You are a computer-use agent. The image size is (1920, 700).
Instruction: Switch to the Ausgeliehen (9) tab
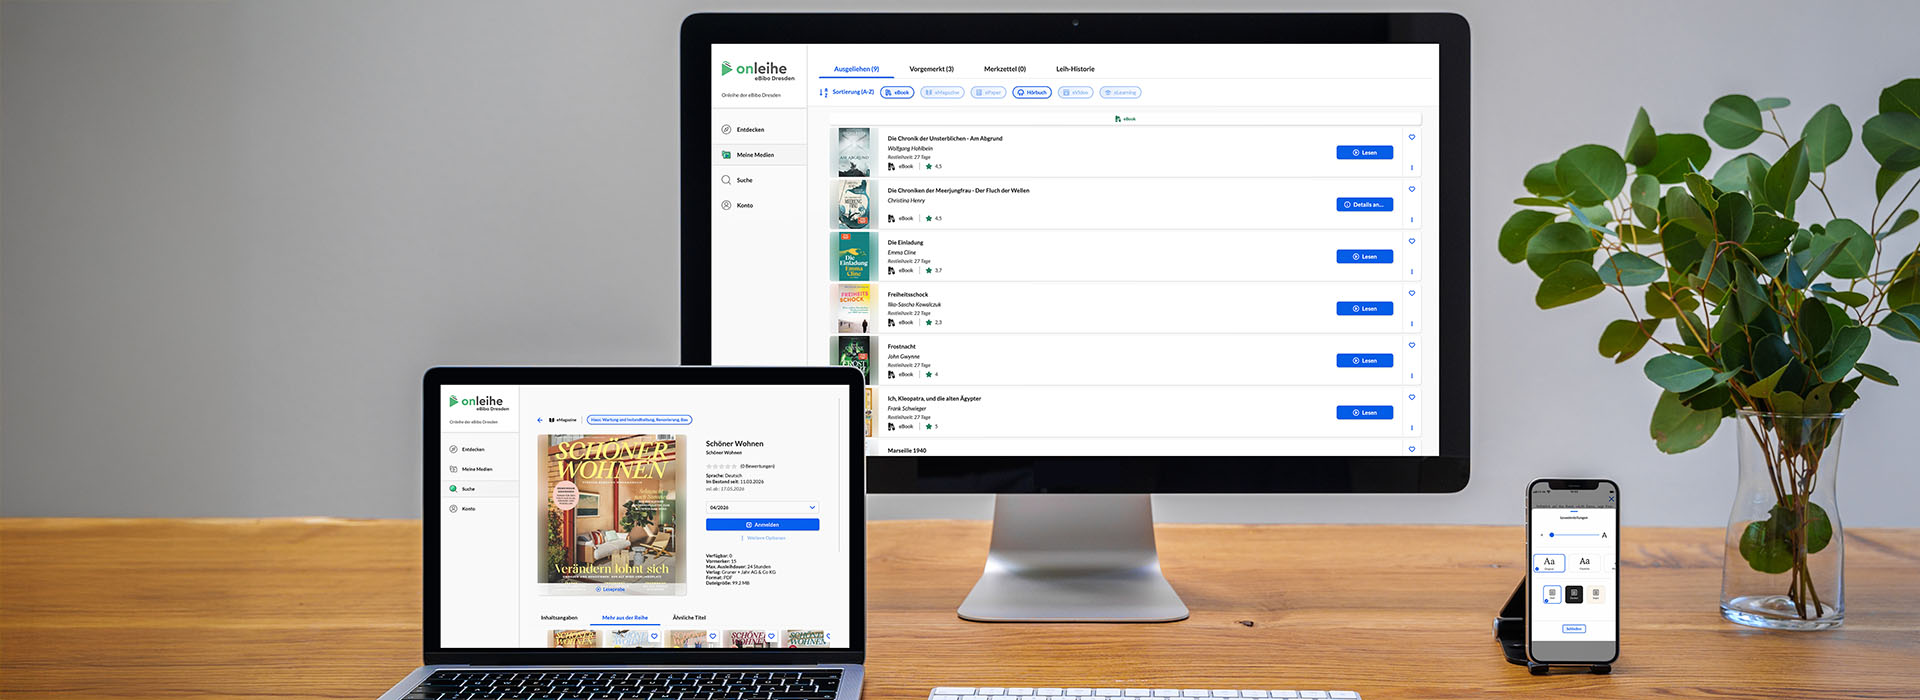point(857,69)
